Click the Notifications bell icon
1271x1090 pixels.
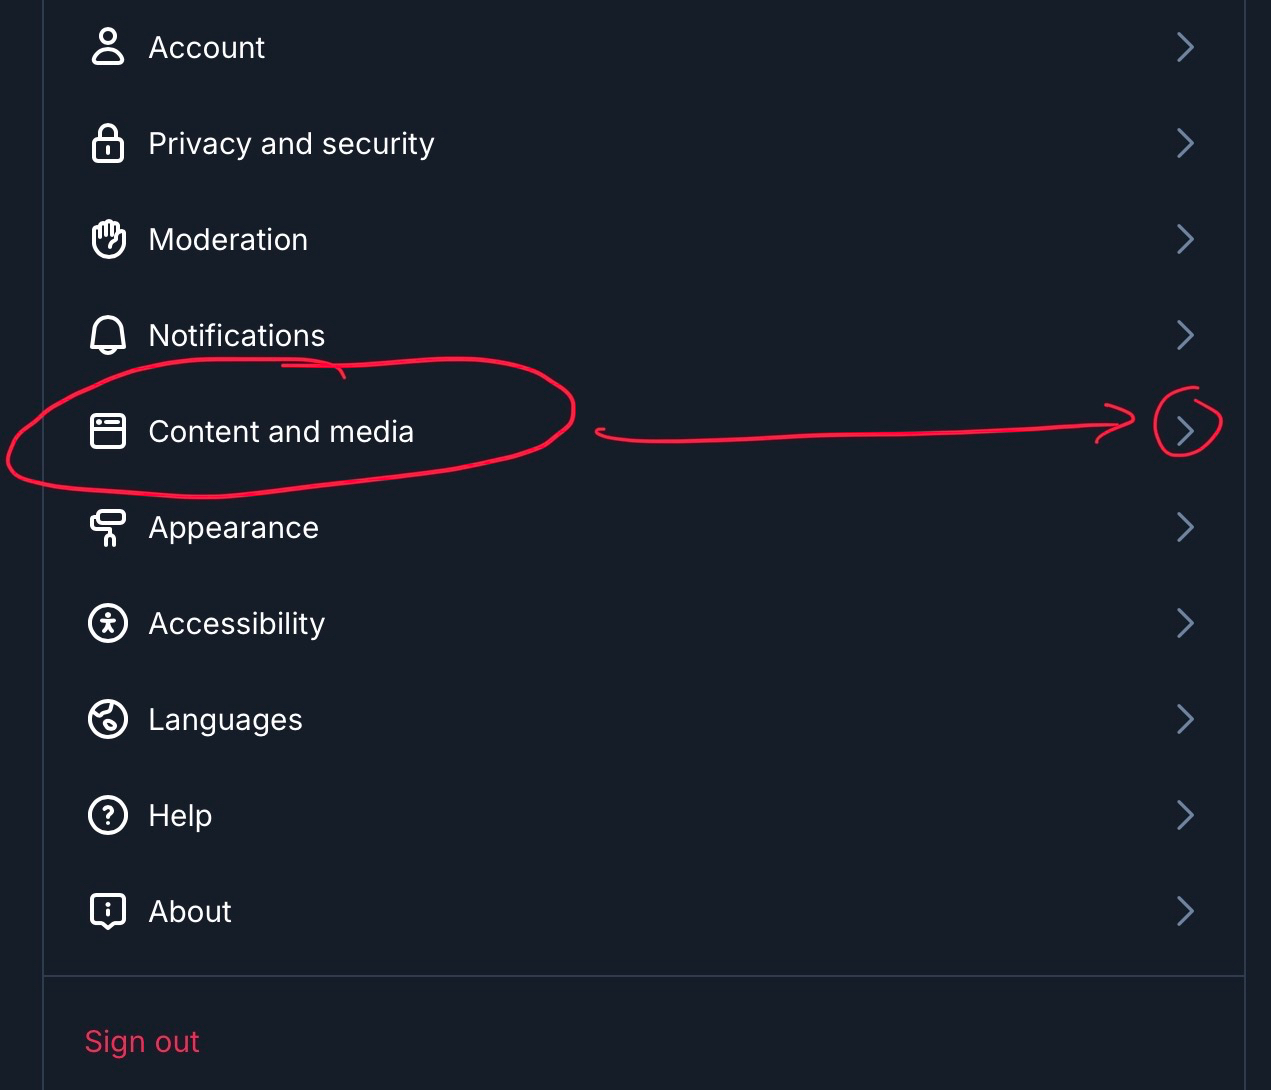click(108, 335)
